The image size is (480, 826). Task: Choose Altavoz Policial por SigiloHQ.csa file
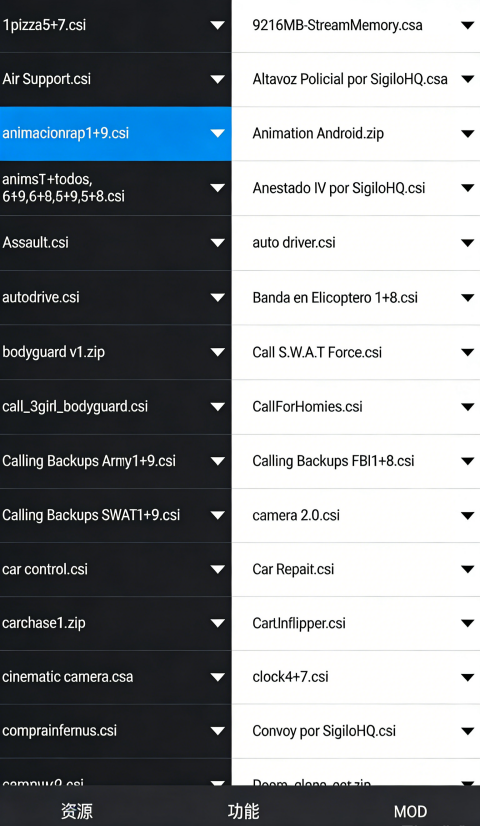point(356,80)
